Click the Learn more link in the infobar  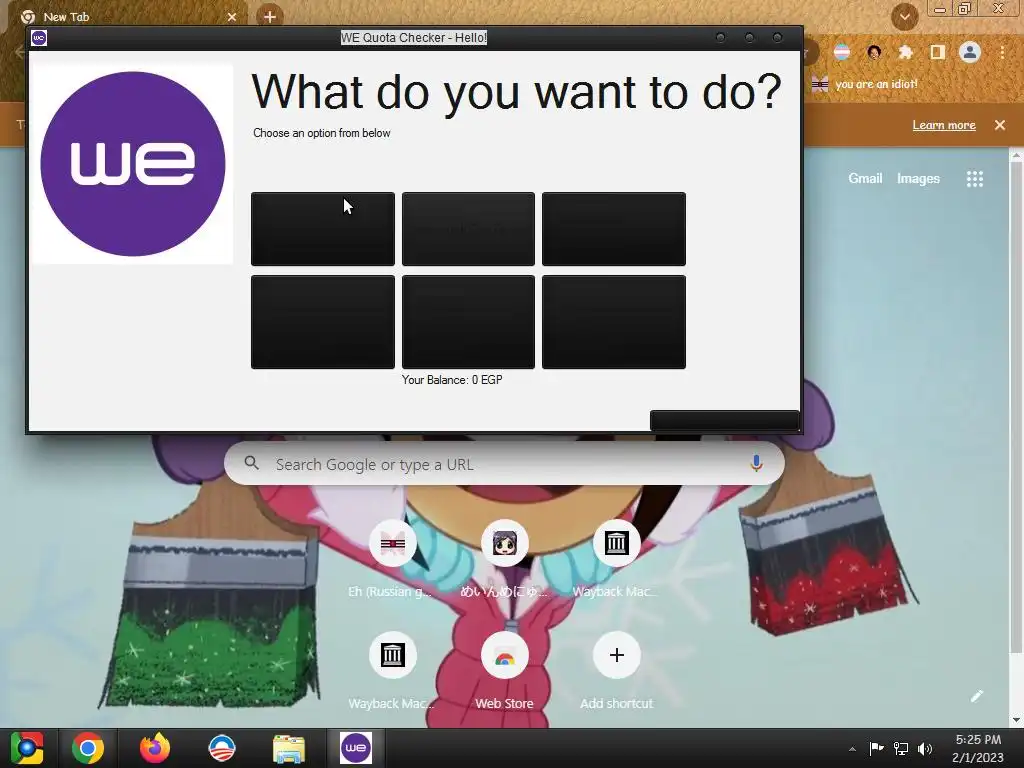(x=944, y=125)
